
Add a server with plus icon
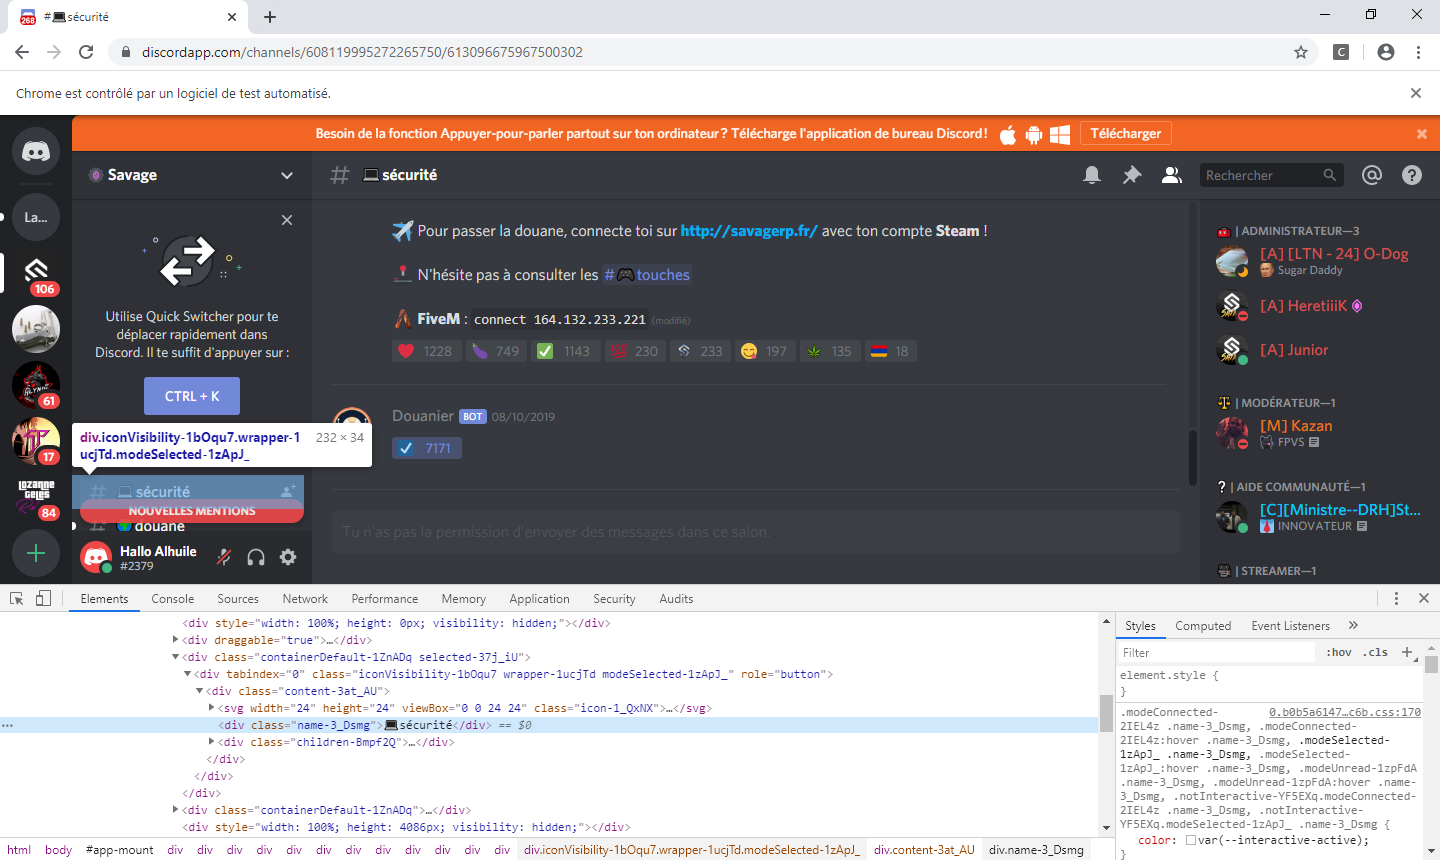pyautogui.click(x=36, y=553)
